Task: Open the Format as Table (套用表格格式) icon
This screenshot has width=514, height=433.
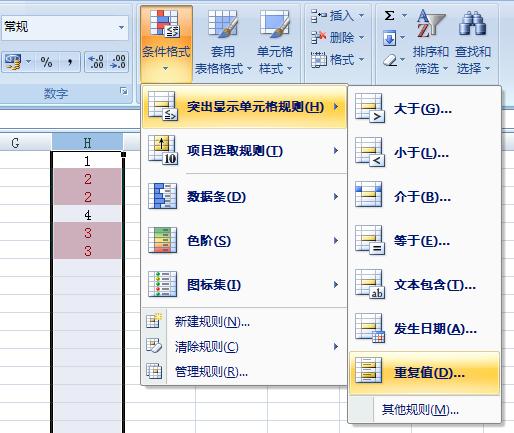Action: 223,24
